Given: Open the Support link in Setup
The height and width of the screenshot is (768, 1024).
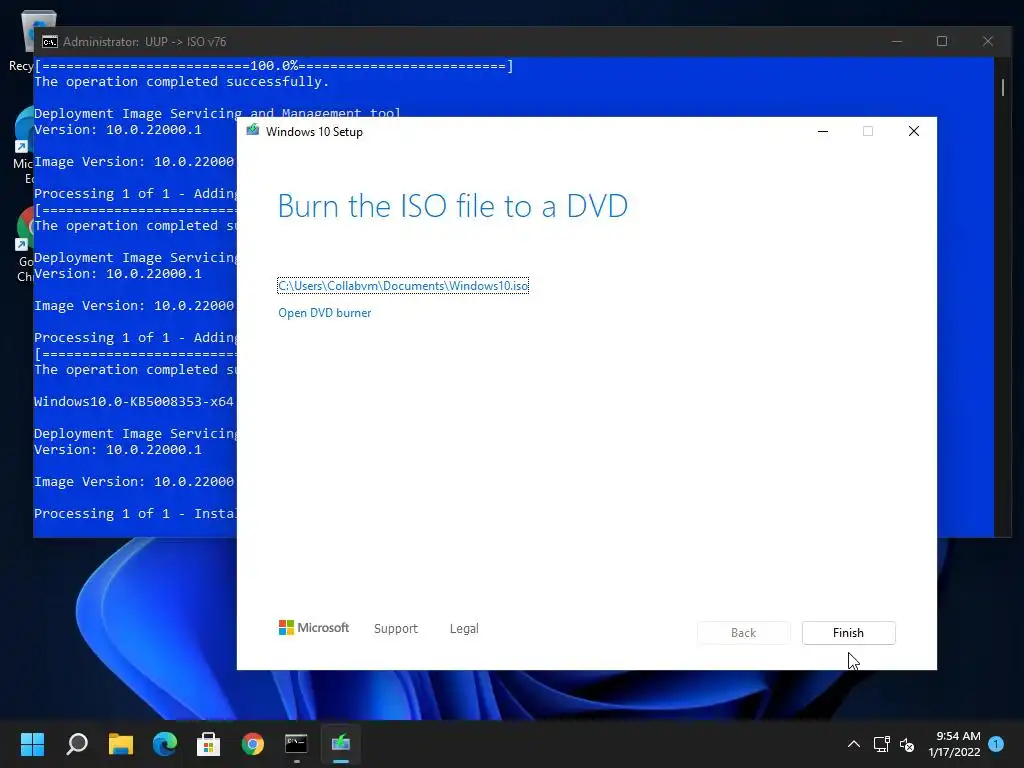Looking at the screenshot, I should [396, 628].
